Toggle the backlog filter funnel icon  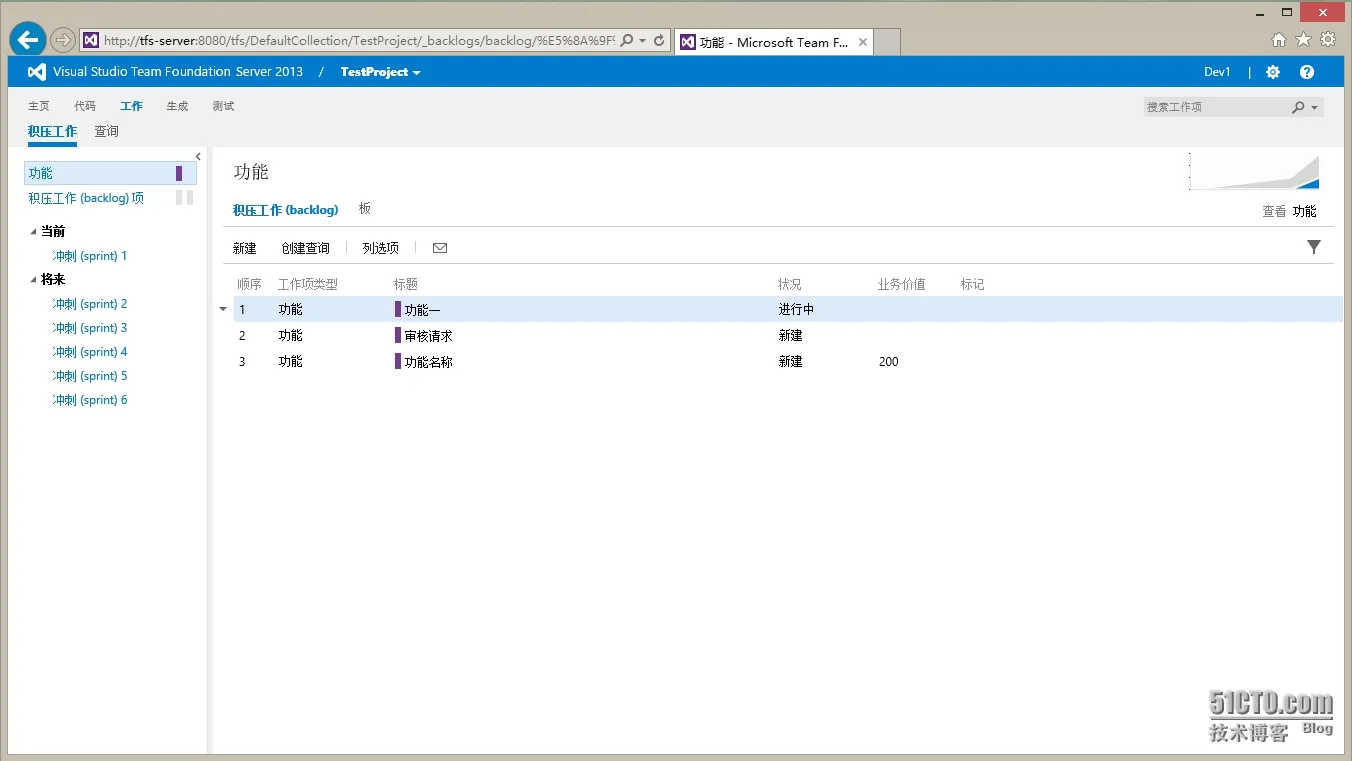(1314, 247)
